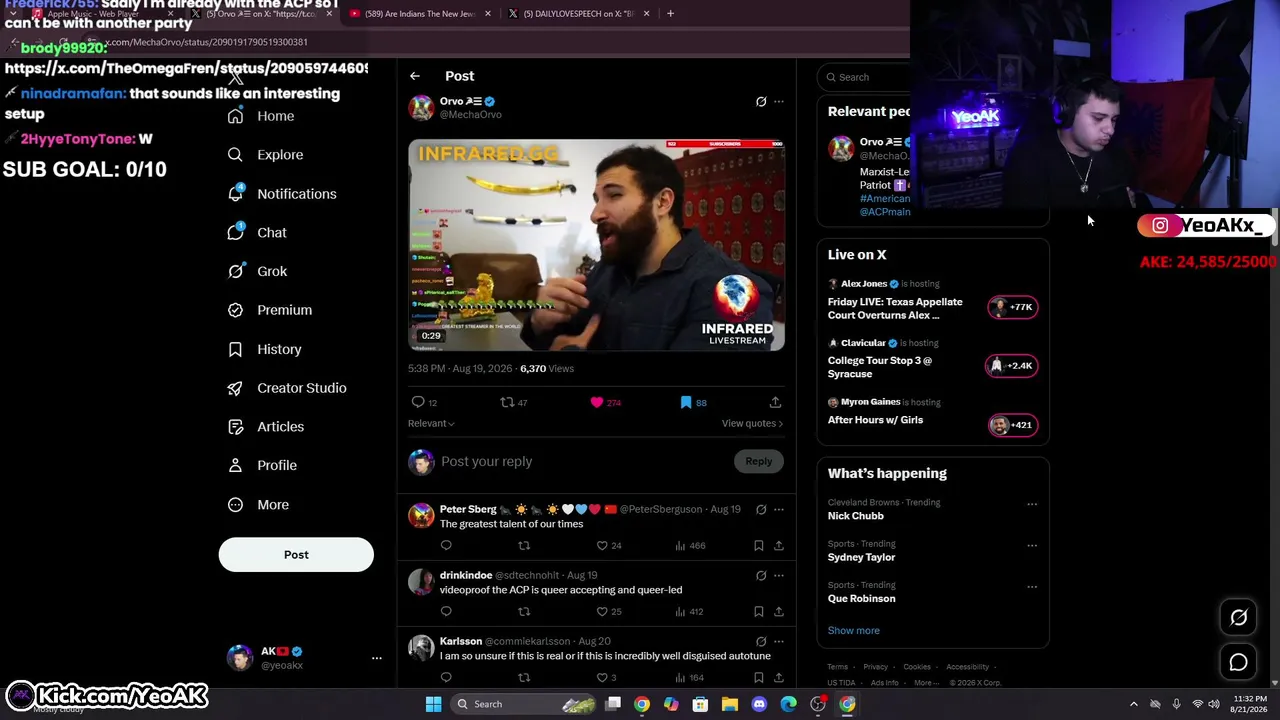Click the Profile person icon in sidebar
Screen dimensions: 1280x720
[235, 465]
